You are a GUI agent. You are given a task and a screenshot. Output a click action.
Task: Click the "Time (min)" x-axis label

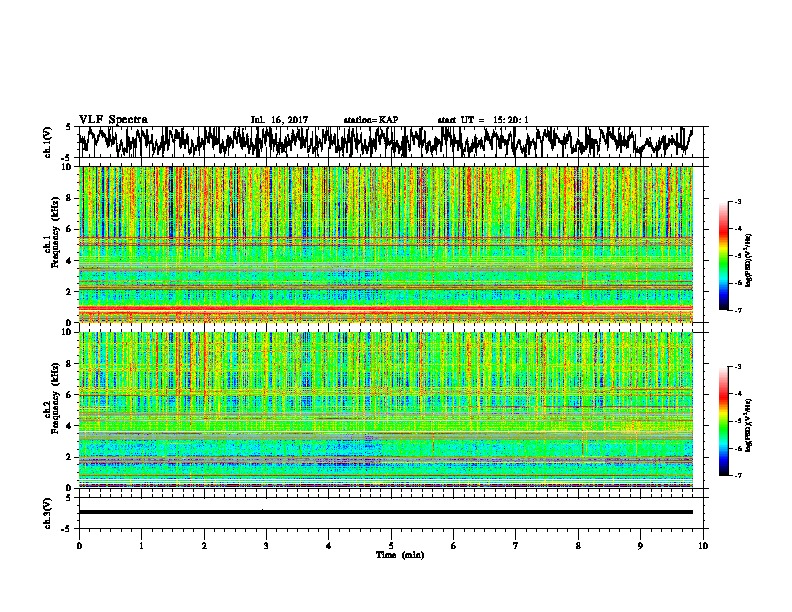(400, 555)
